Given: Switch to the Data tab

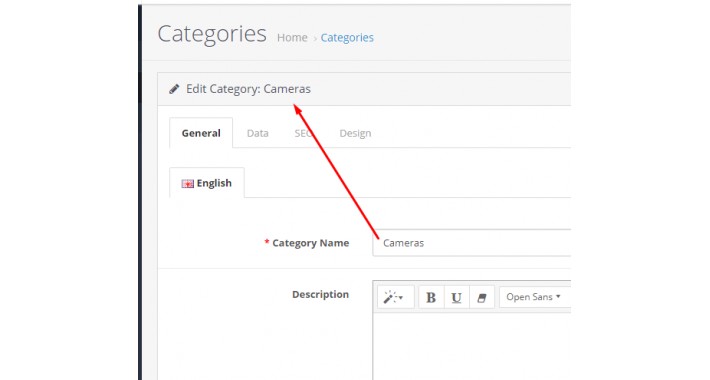Looking at the screenshot, I should click(x=258, y=133).
